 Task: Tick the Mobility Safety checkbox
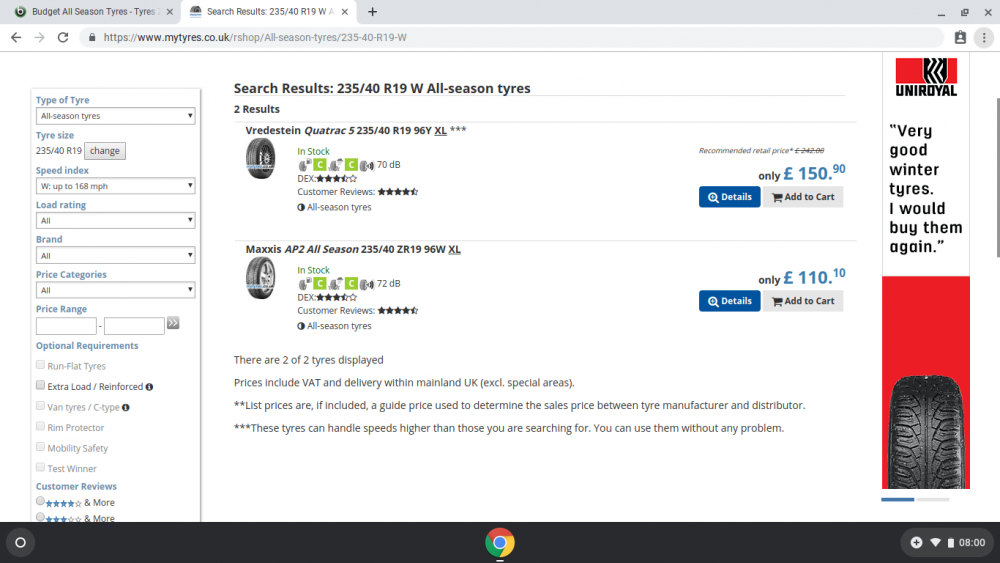40,446
